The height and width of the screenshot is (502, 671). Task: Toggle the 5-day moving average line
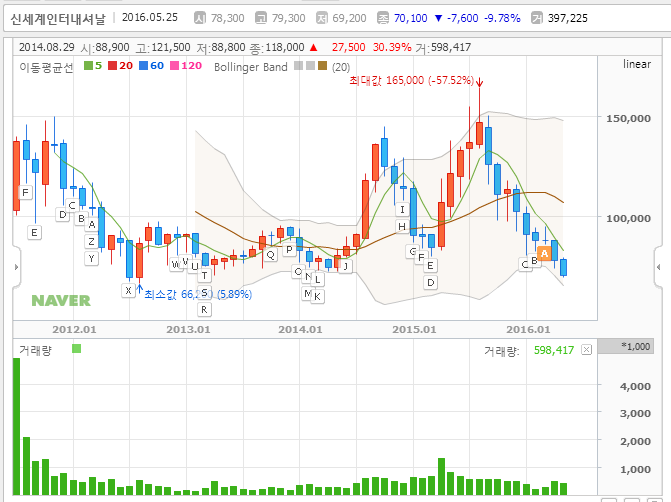[93, 66]
